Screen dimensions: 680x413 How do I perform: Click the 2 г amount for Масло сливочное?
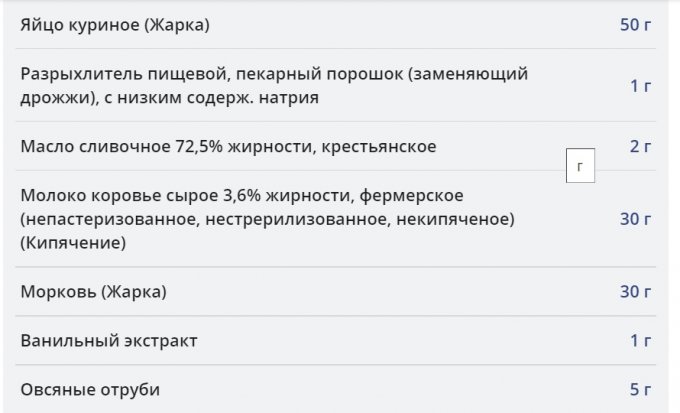641,147
